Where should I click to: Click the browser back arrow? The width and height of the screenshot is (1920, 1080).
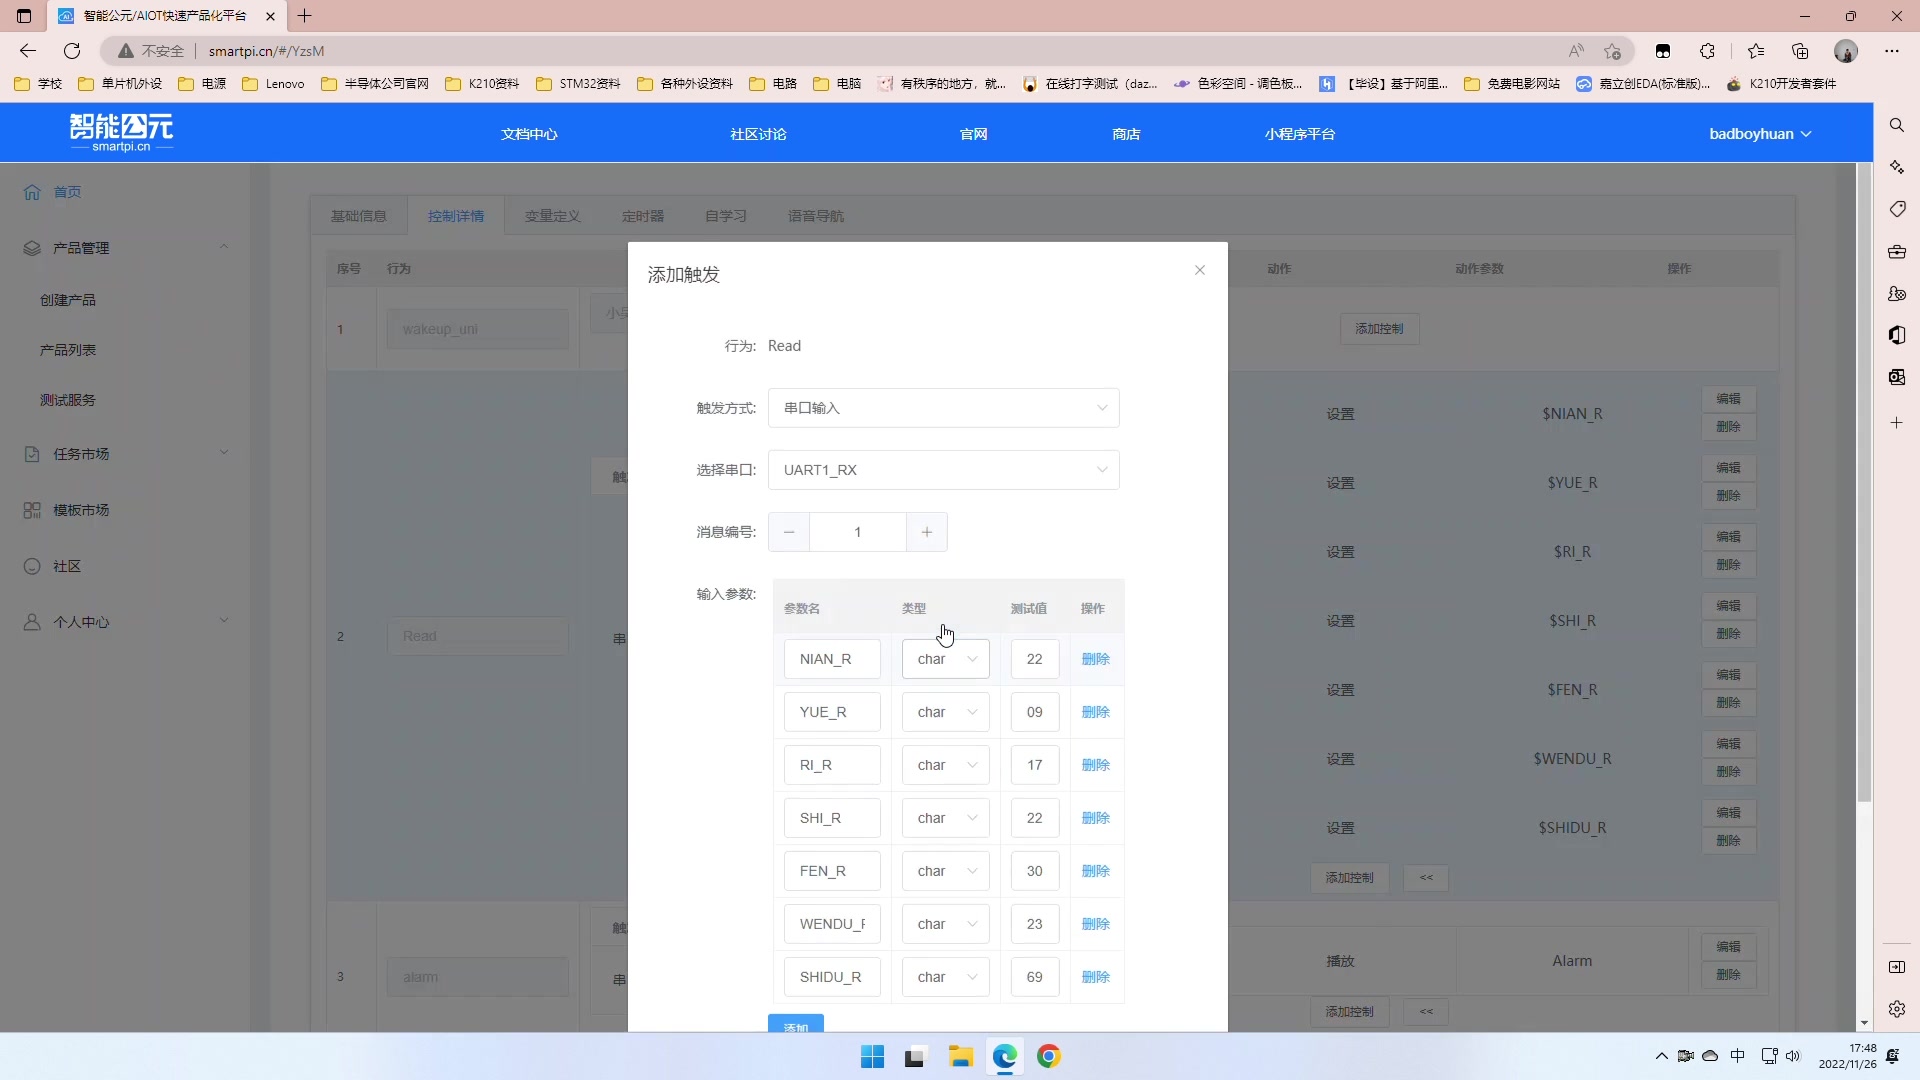(28, 51)
